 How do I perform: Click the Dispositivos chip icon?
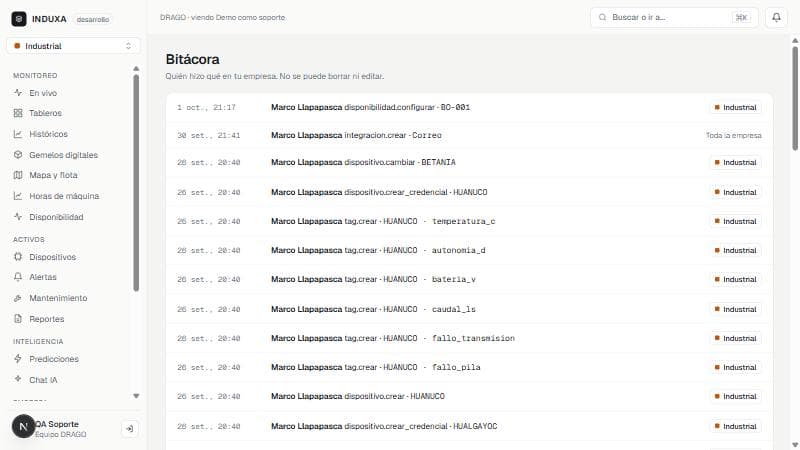coord(18,257)
